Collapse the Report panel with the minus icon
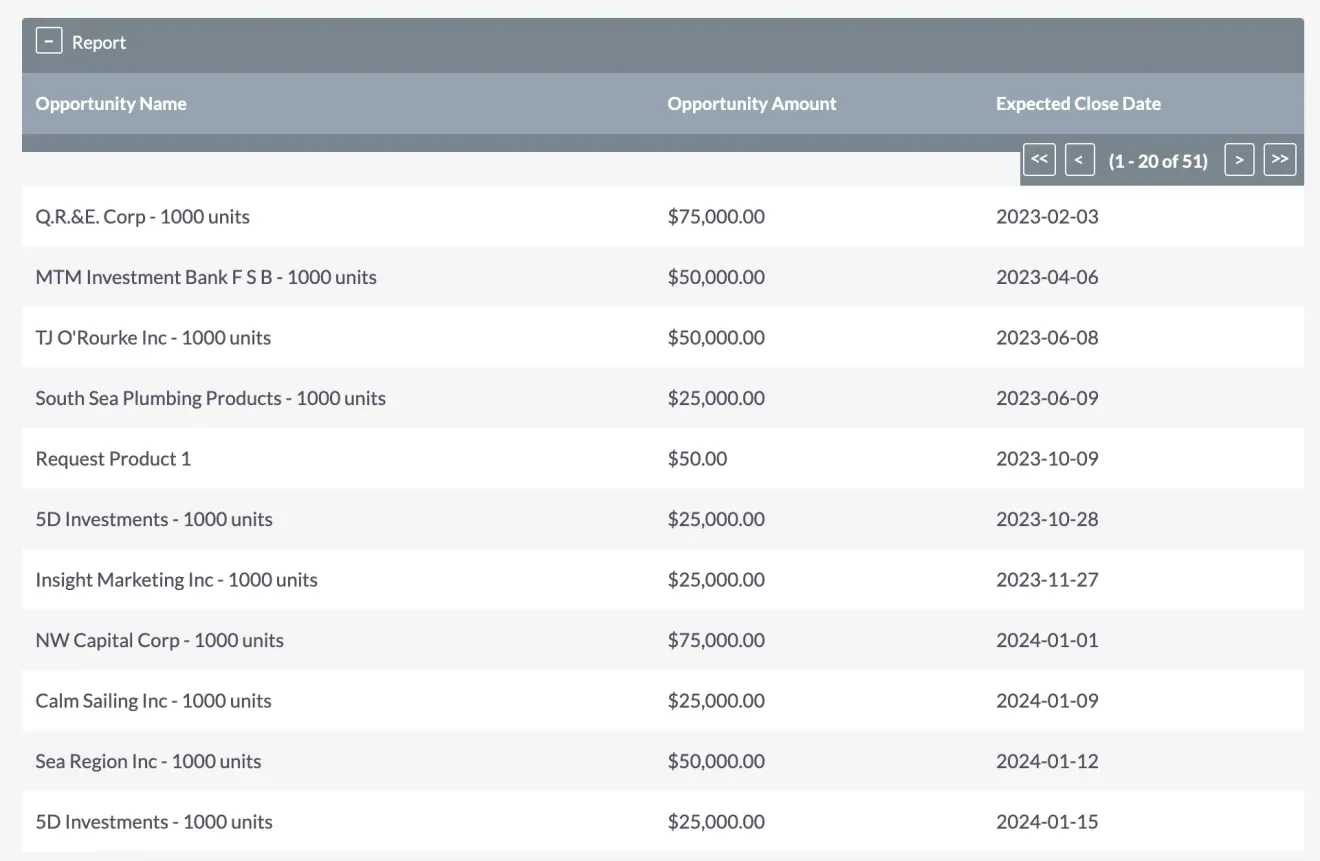This screenshot has height=861, width=1320. pos(48,40)
